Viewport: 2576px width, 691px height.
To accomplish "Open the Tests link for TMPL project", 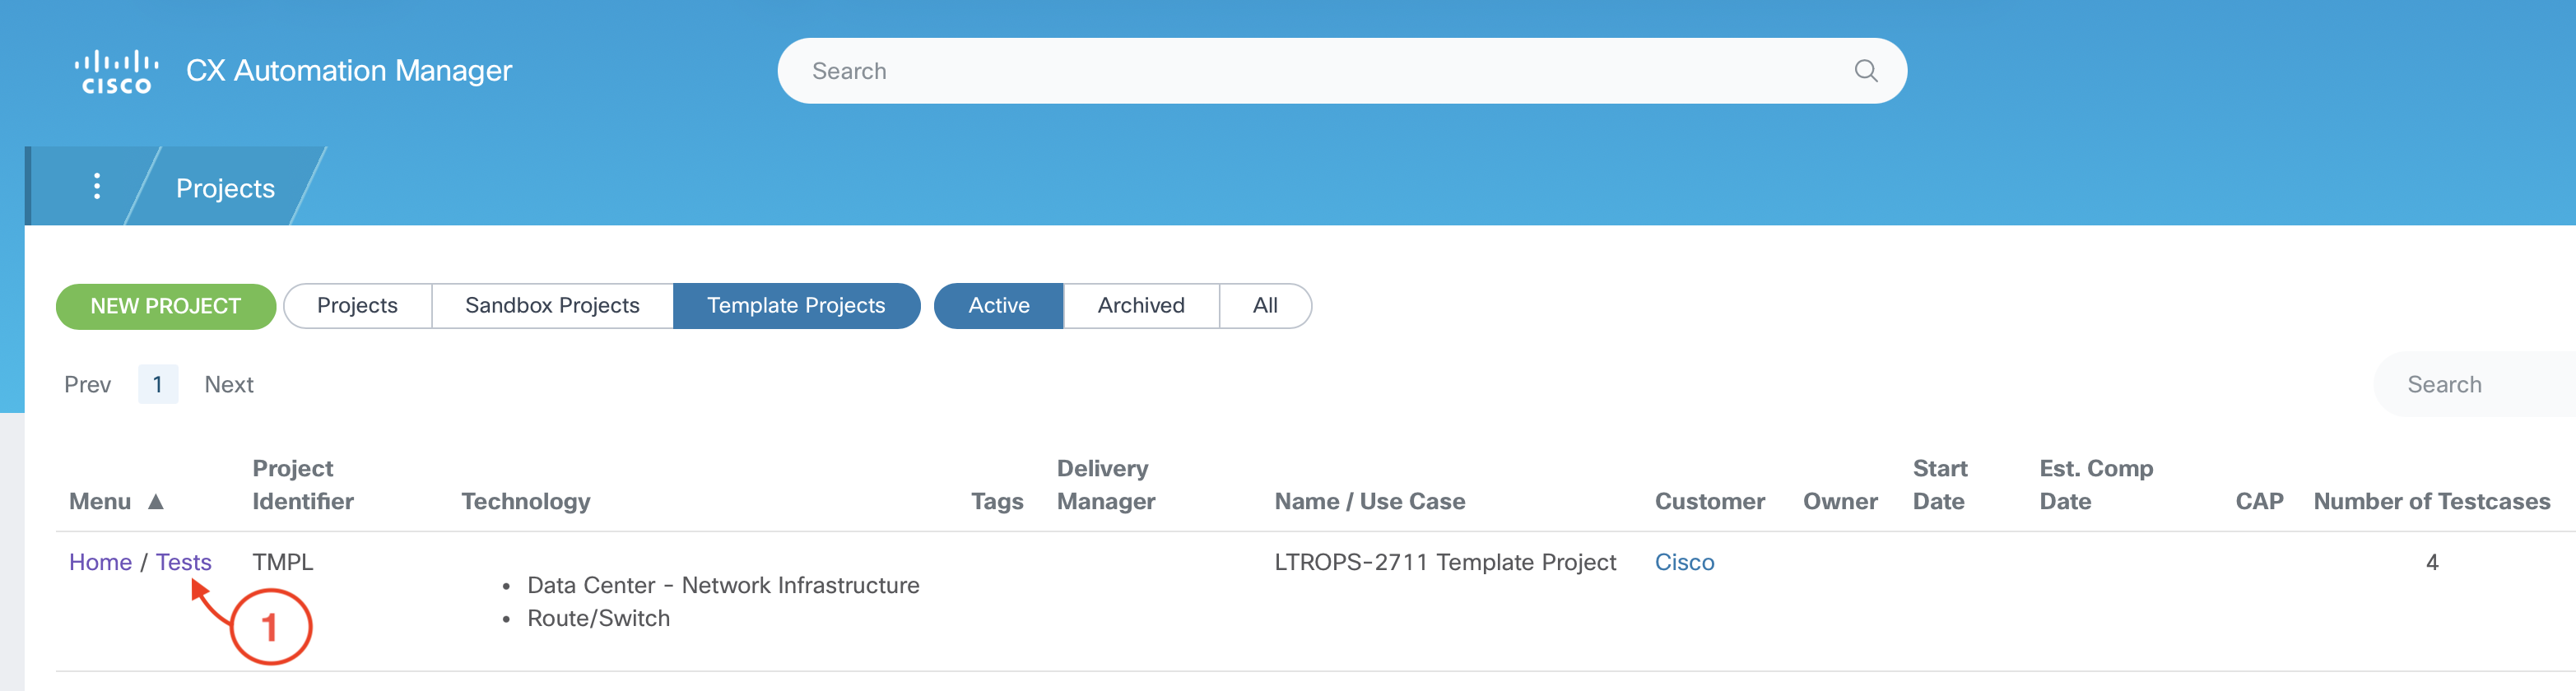I will 183,562.
